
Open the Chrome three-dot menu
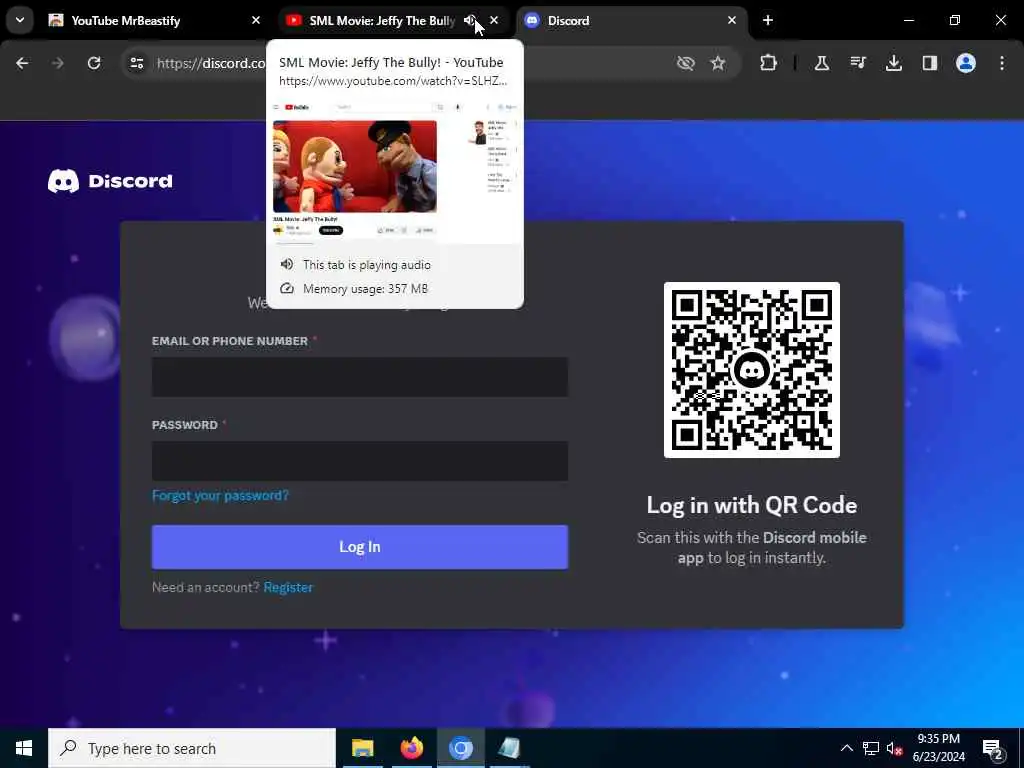pos(1002,63)
